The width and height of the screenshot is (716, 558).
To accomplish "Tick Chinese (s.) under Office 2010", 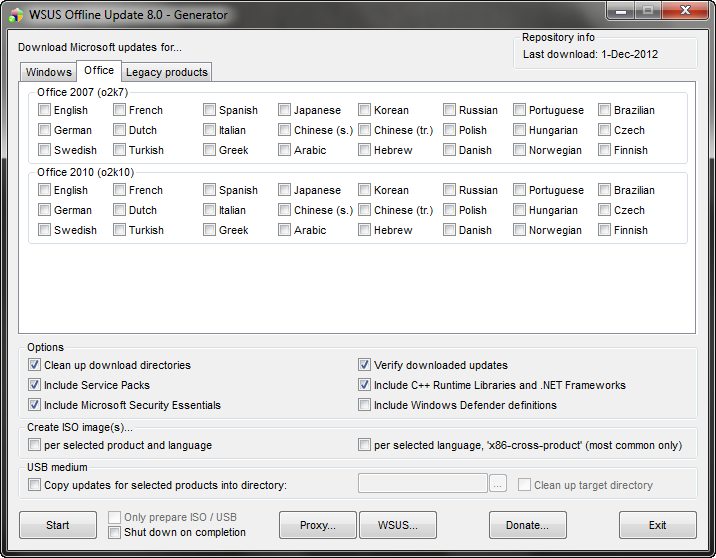I will coord(284,210).
